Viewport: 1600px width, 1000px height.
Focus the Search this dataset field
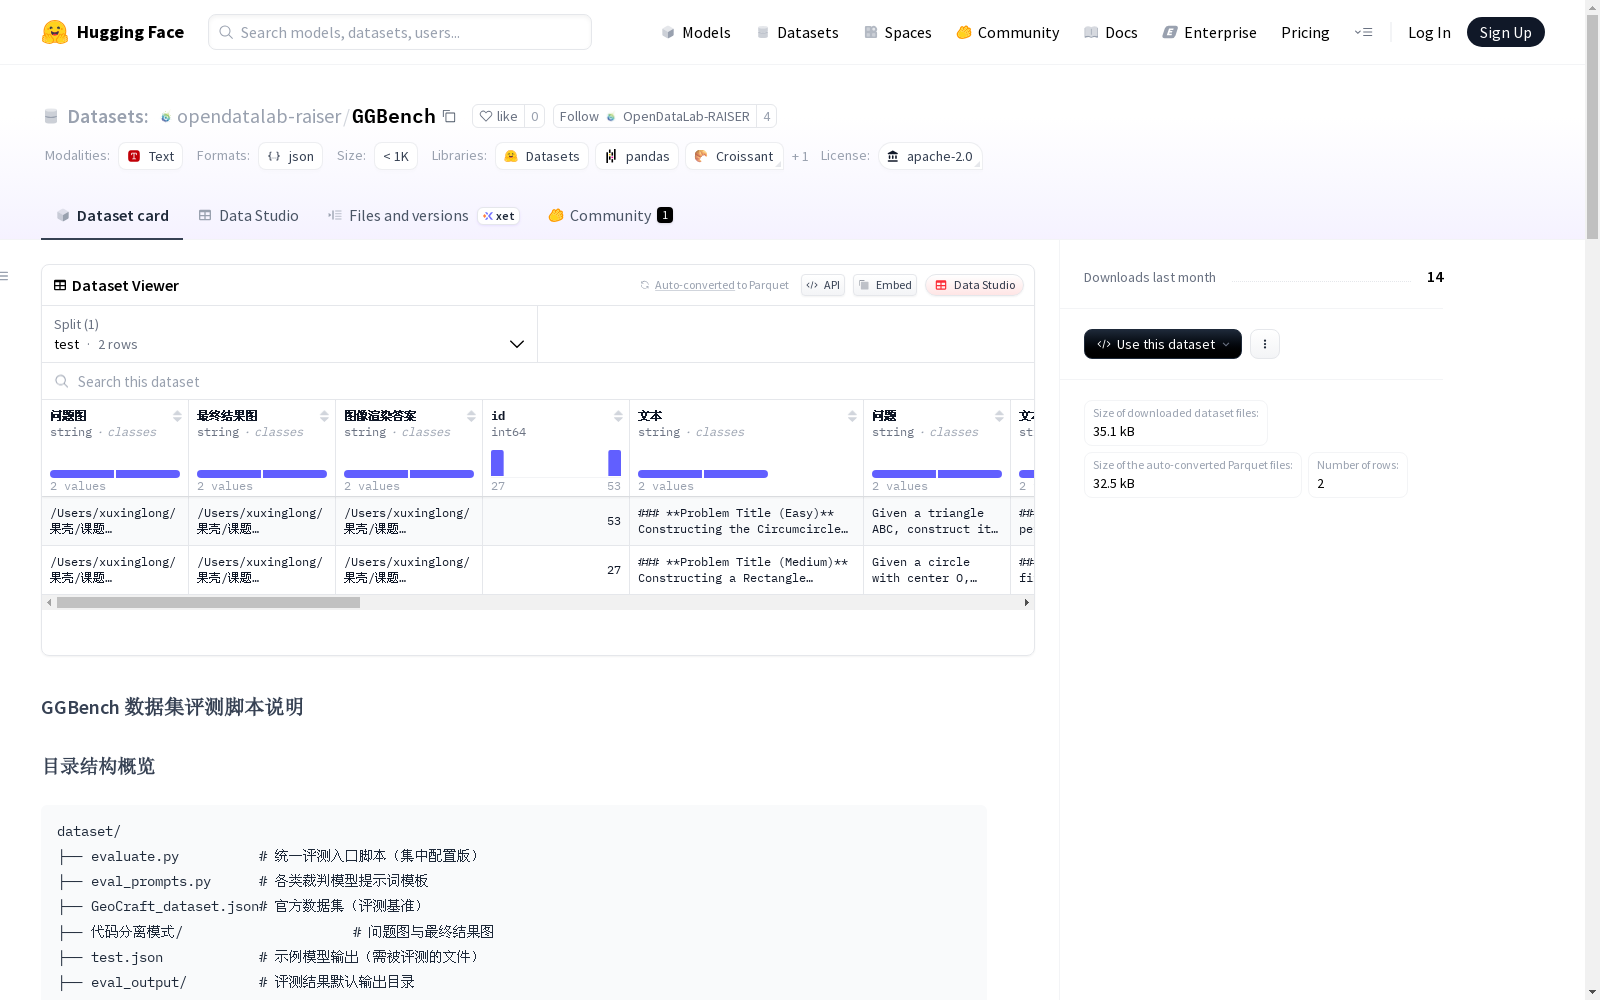point(538,381)
